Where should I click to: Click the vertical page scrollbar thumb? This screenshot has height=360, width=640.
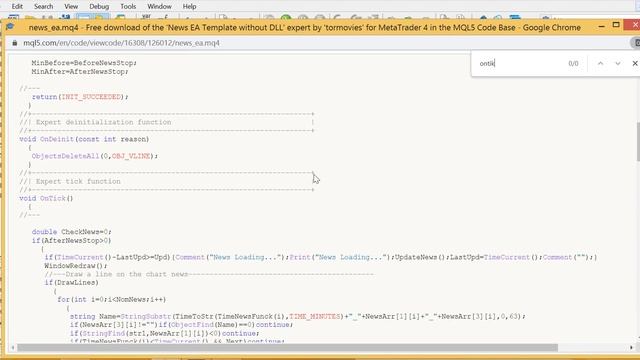[638, 142]
